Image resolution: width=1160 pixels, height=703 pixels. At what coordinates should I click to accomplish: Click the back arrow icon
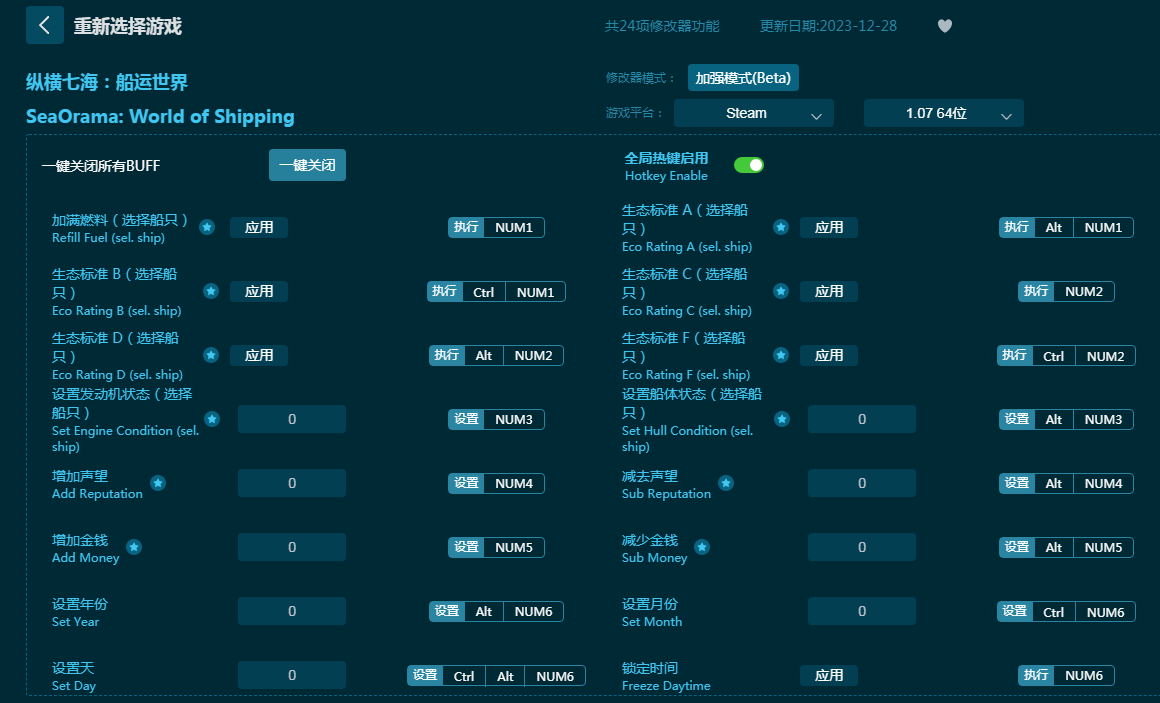point(44,25)
